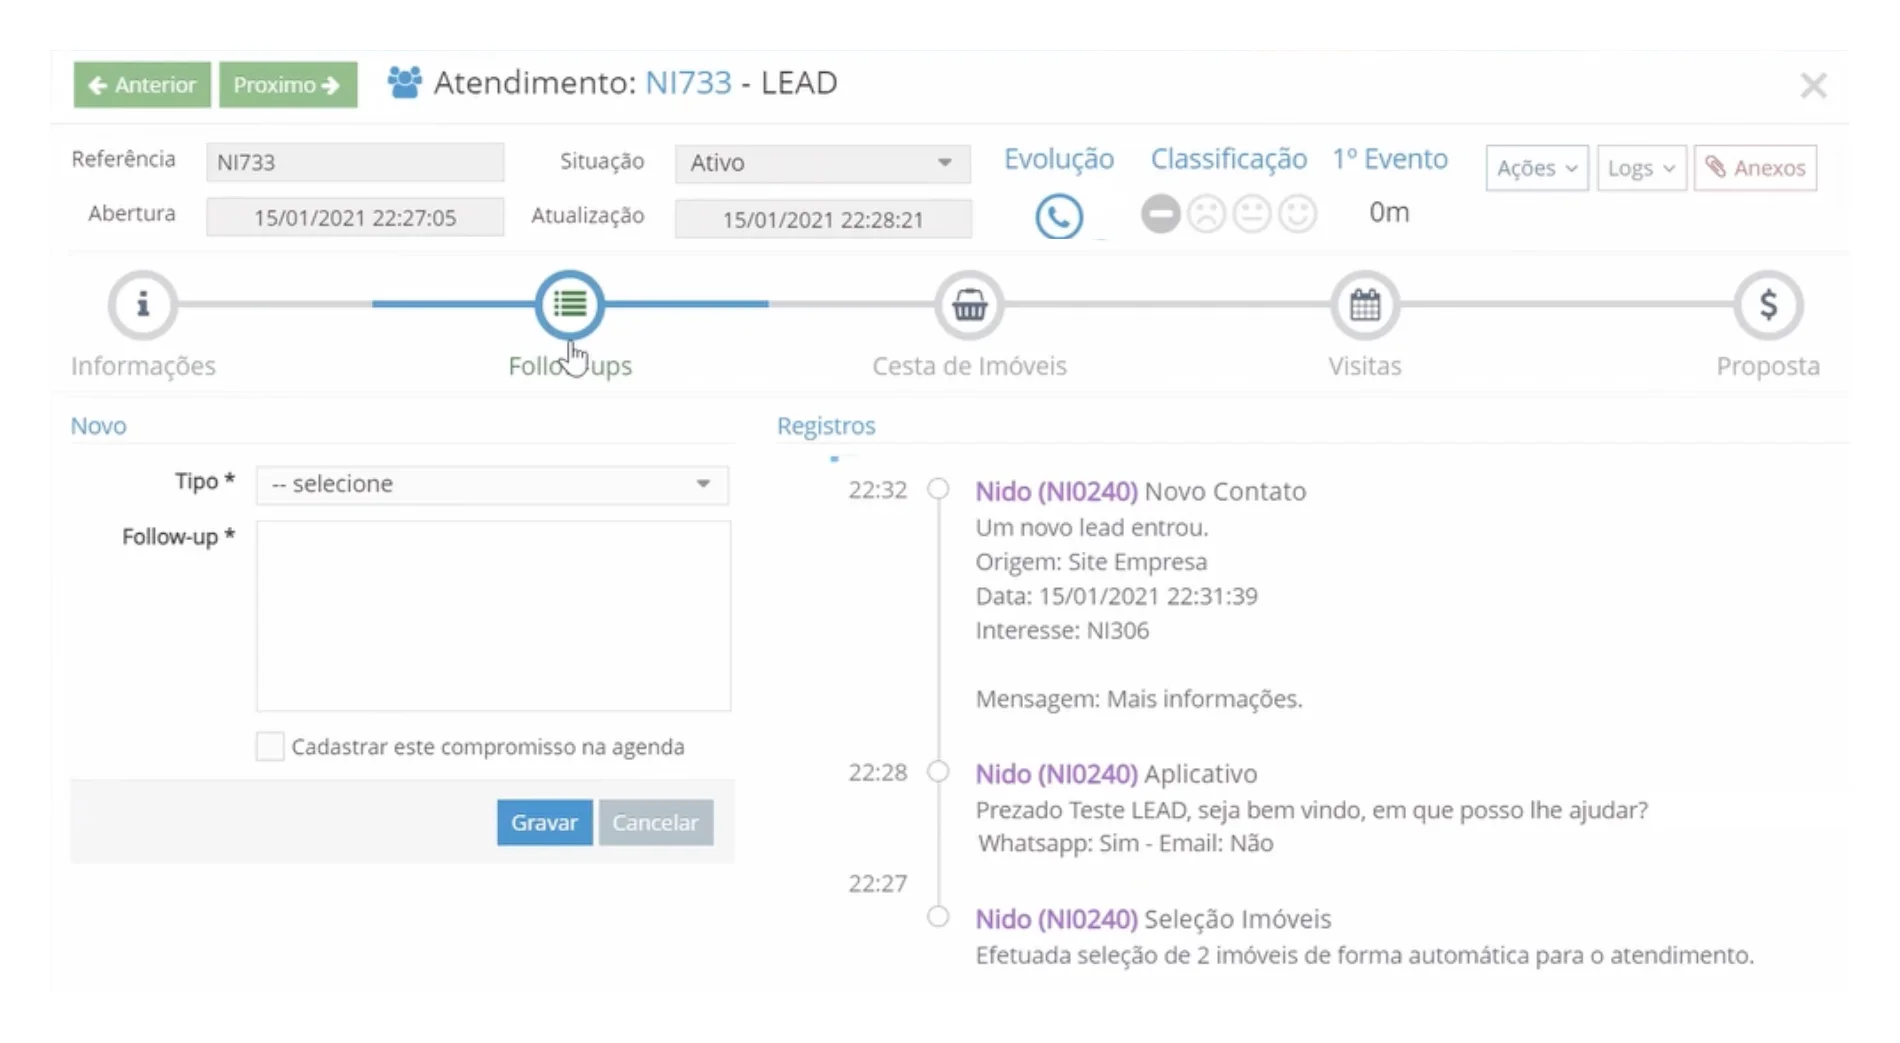Click the Novo section heading
This screenshot has width=1900, height=1043.
tap(98, 426)
